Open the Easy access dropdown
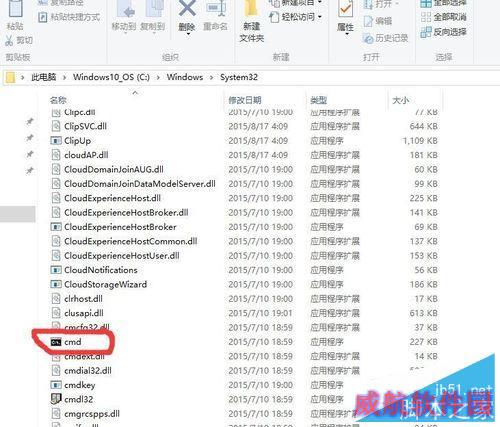 pos(295,17)
